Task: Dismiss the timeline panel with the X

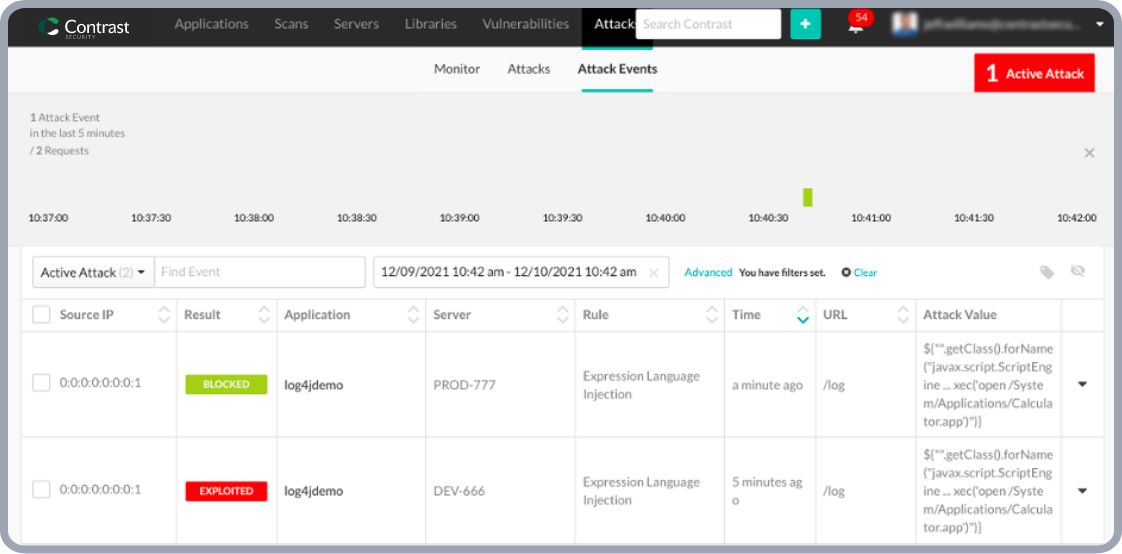Action: [1089, 153]
